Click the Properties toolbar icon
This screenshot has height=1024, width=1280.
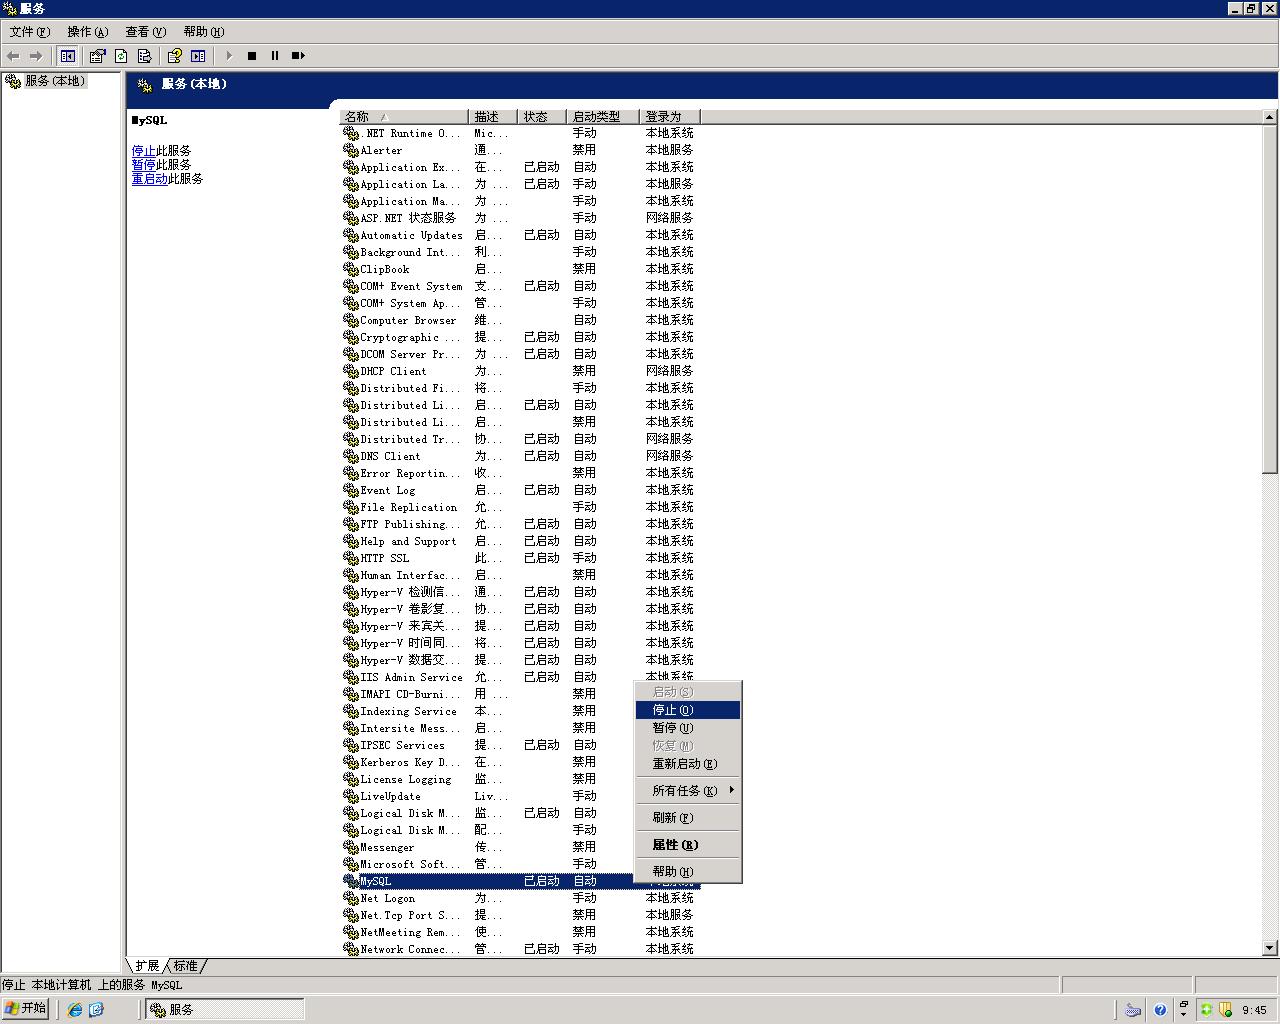(x=97, y=56)
